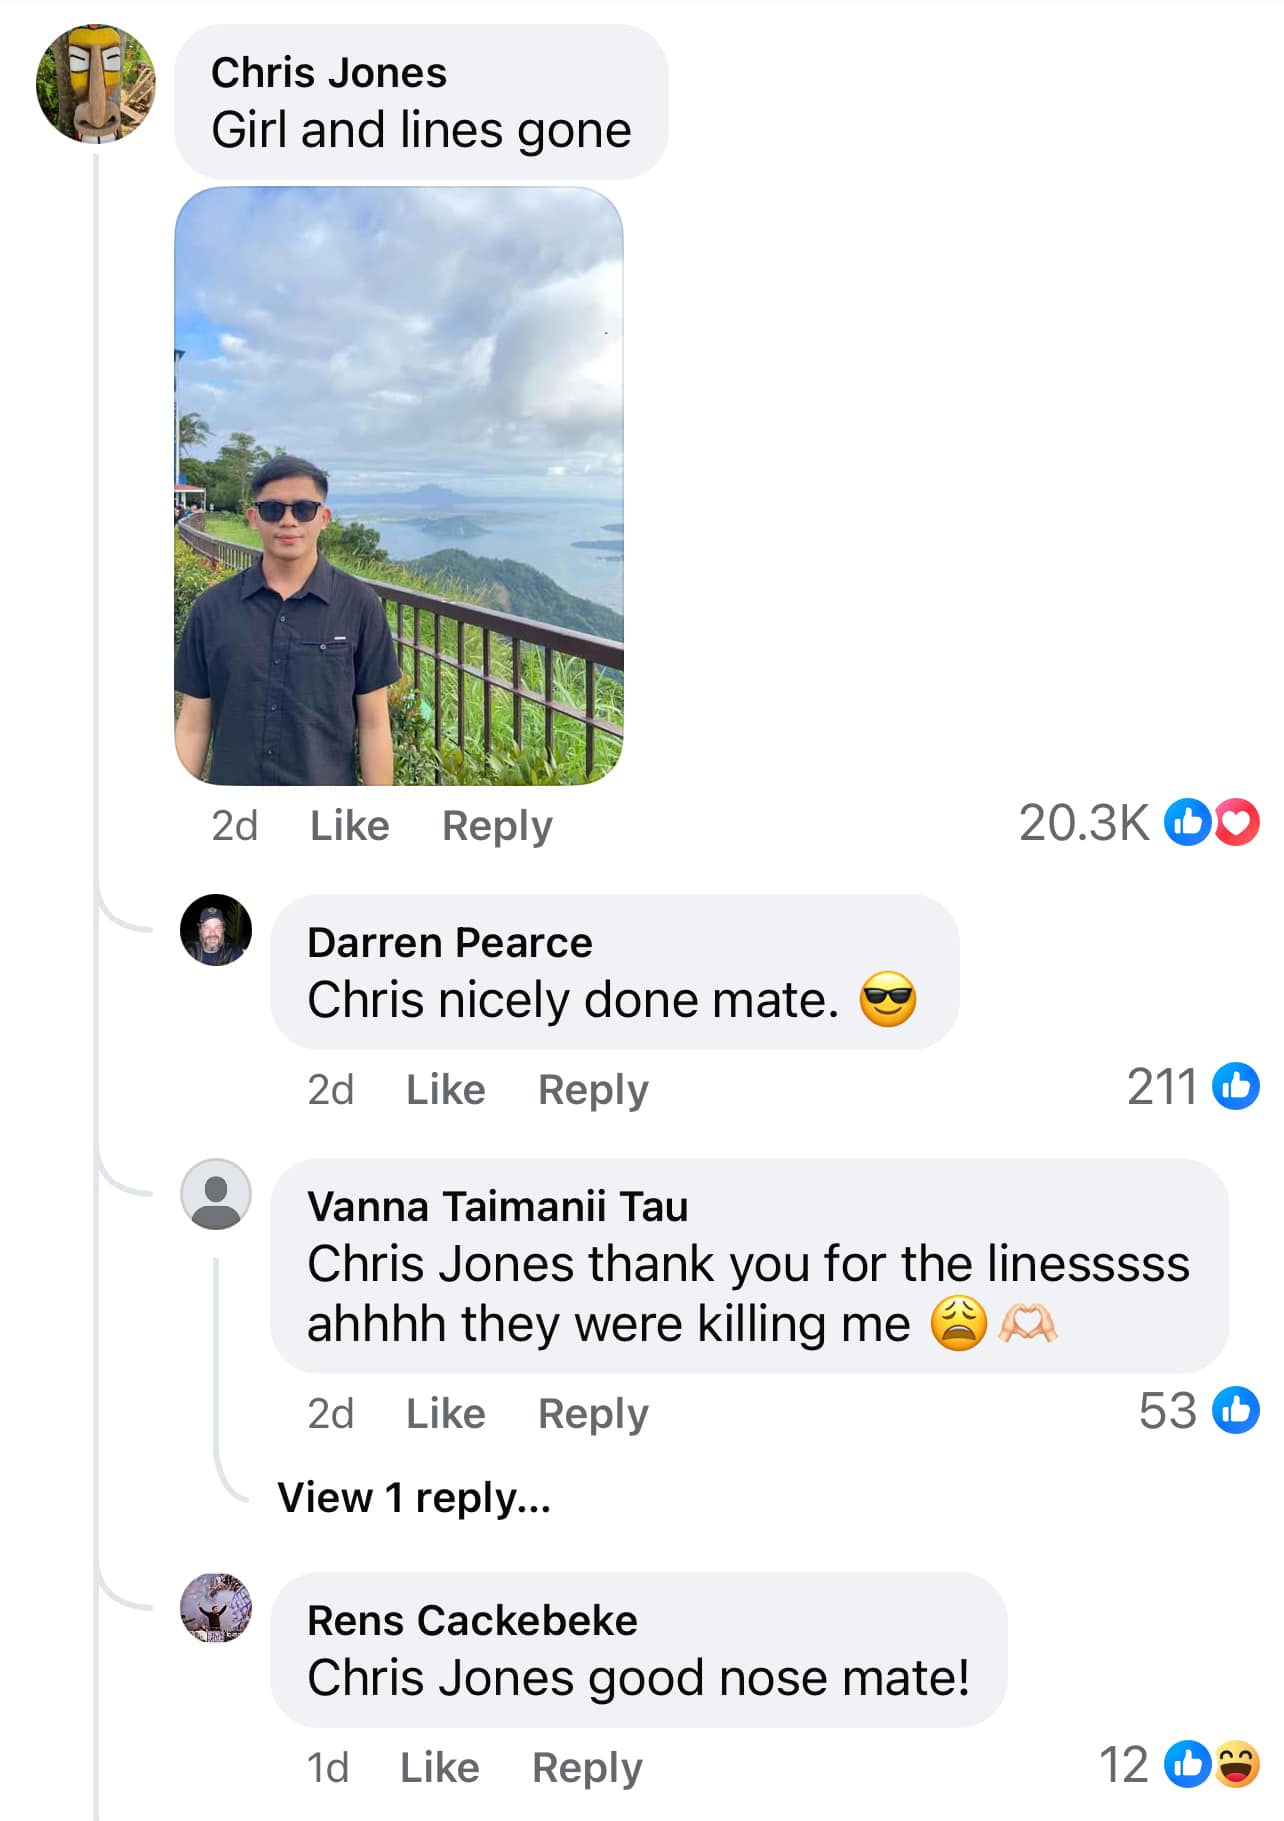
Task: Reply to Rens Cackebeke's comment
Action: tap(587, 1769)
